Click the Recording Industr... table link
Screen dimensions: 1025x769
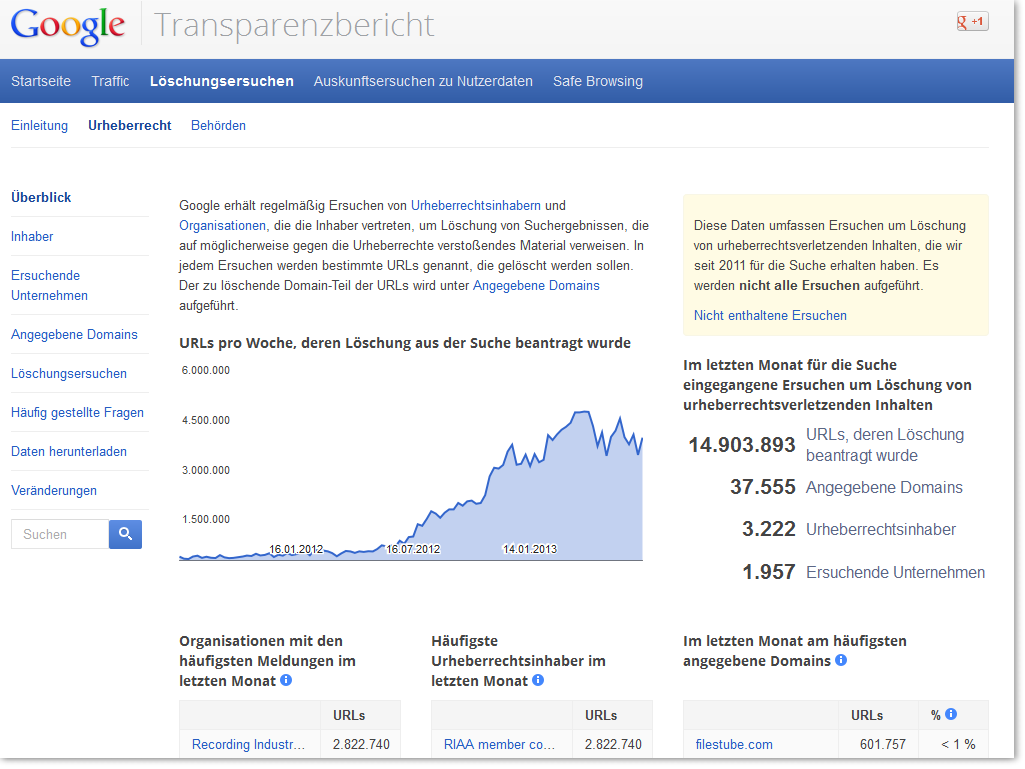coord(248,745)
